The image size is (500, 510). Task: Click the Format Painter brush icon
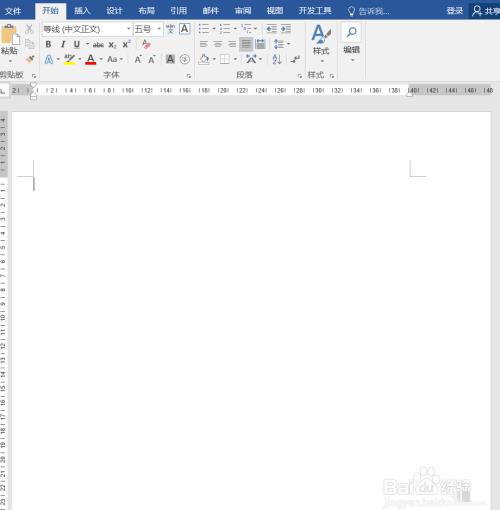[30, 59]
